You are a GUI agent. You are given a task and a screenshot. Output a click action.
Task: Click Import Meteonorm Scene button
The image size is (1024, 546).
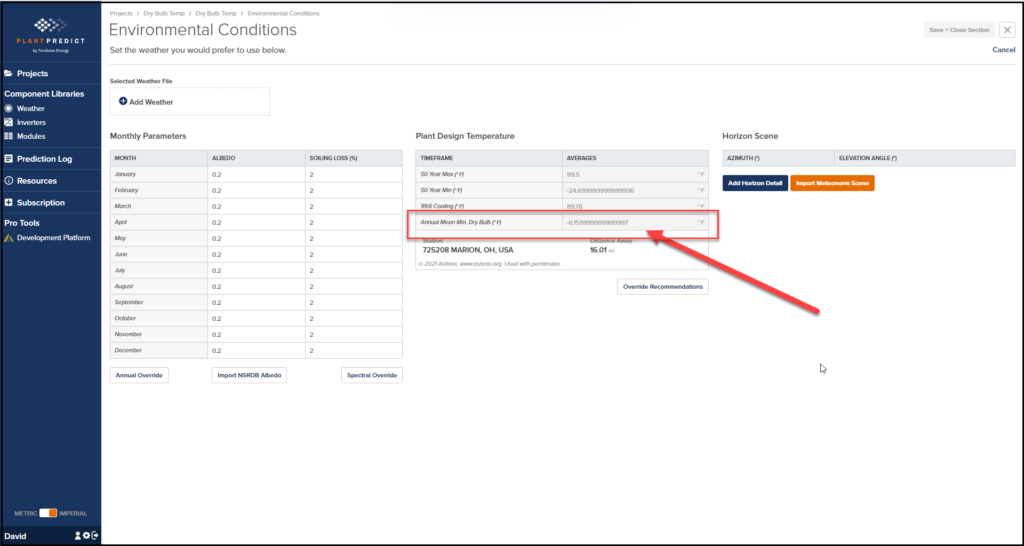[x=832, y=183]
